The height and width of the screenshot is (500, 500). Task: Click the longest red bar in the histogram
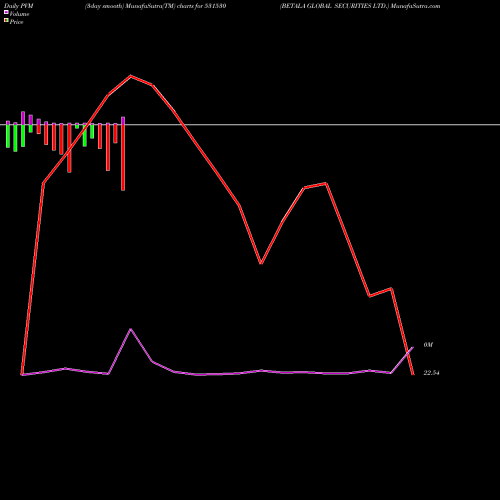123,157
